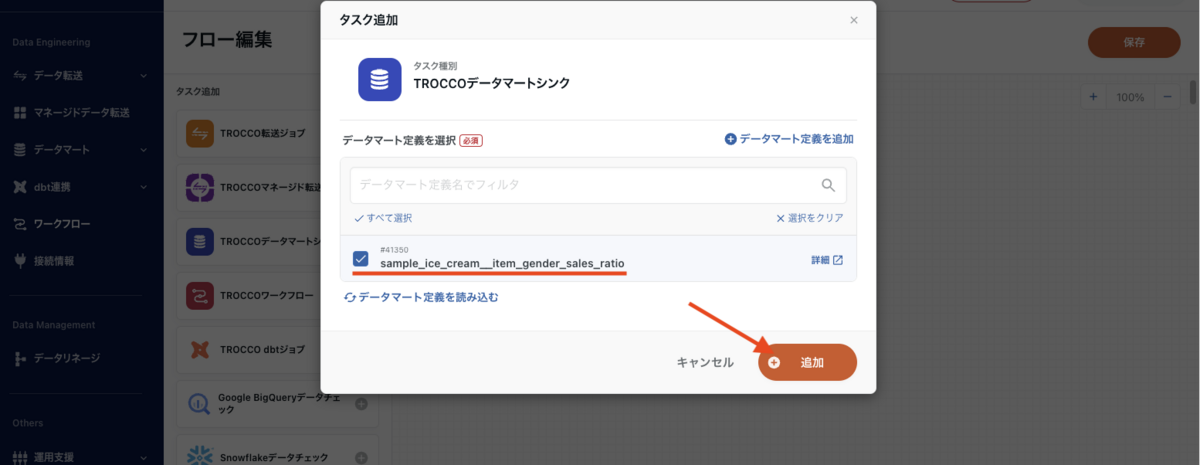The height and width of the screenshot is (465, 1200).
Task: Click the 追加 button
Action: coord(807,362)
